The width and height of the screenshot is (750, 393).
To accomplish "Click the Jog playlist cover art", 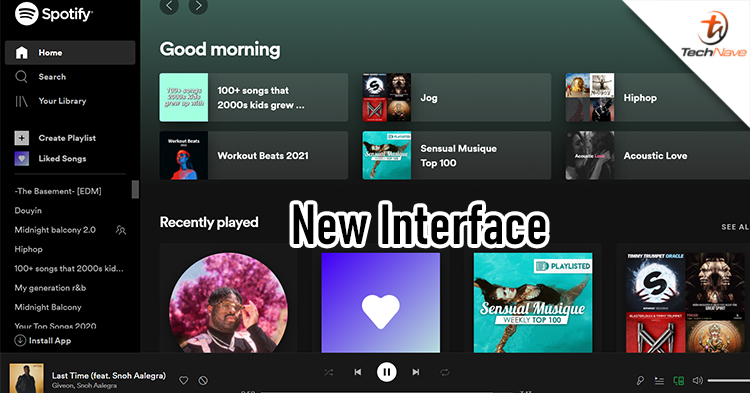I will (x=386, y=97).
